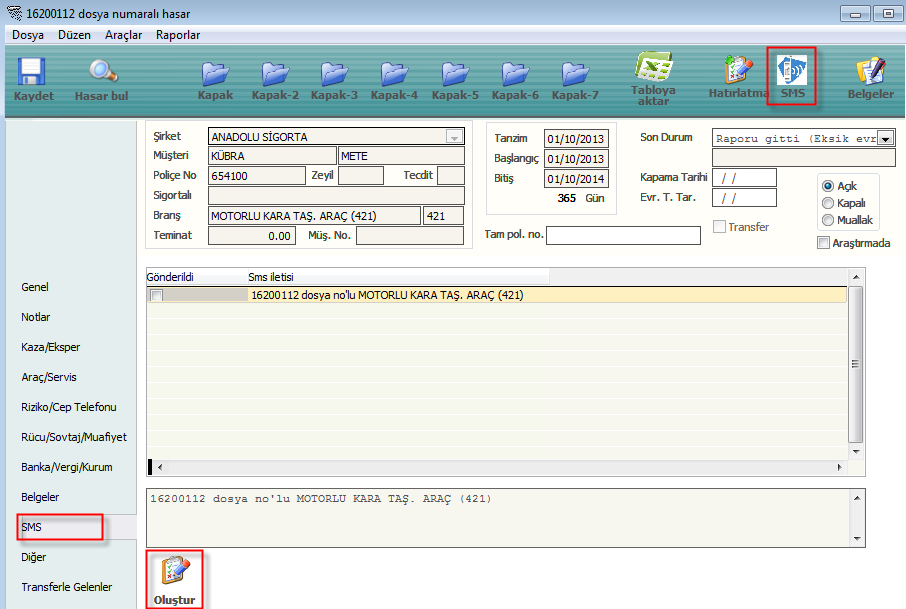Click the SMS list horizontal scrollbar
Viewport: 906px width, 609px height.
click(500, 467)
